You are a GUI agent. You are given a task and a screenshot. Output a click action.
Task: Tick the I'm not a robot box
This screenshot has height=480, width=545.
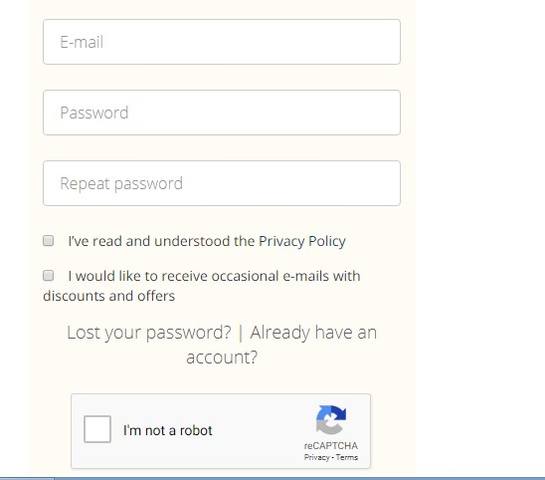pyautogui.click(x=97, y=429)
